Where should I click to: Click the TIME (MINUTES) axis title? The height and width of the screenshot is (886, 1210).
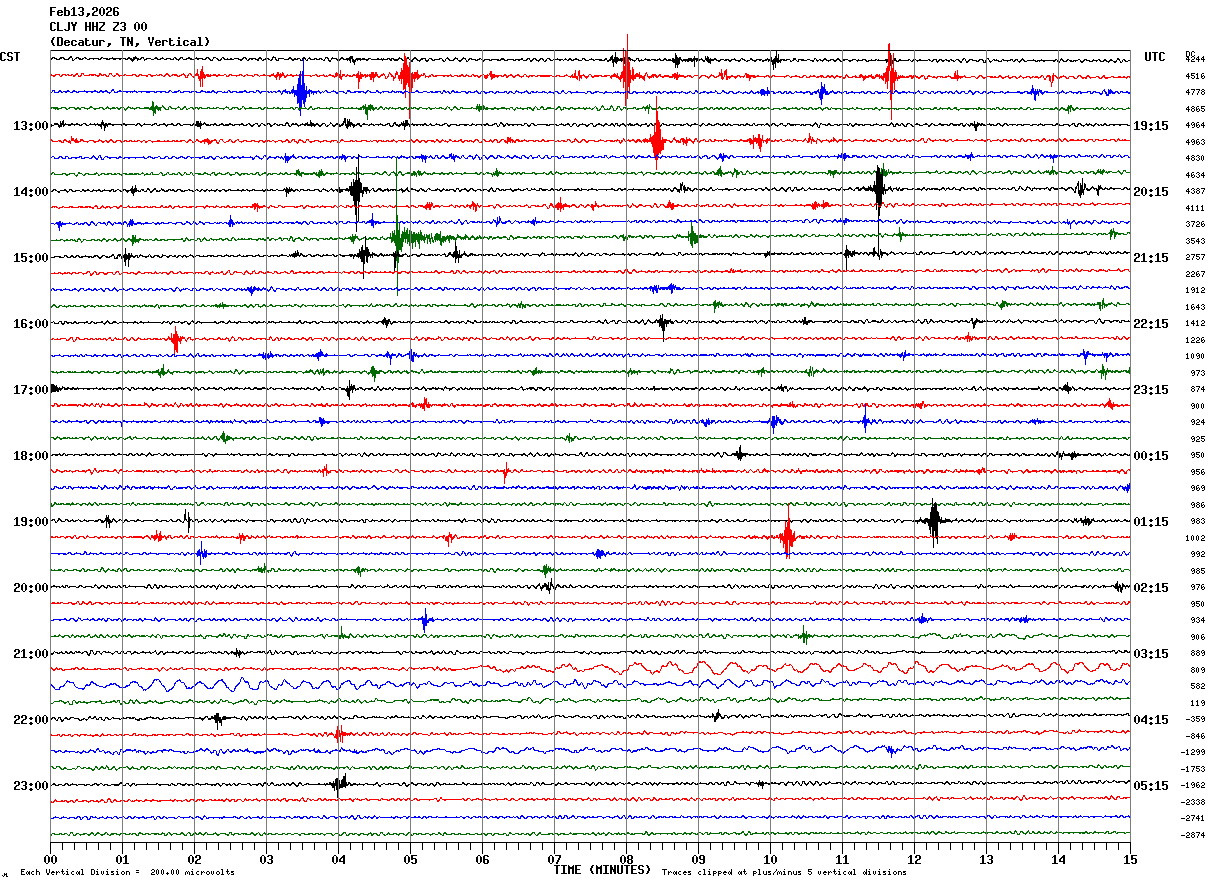click(x=603, y=870)
